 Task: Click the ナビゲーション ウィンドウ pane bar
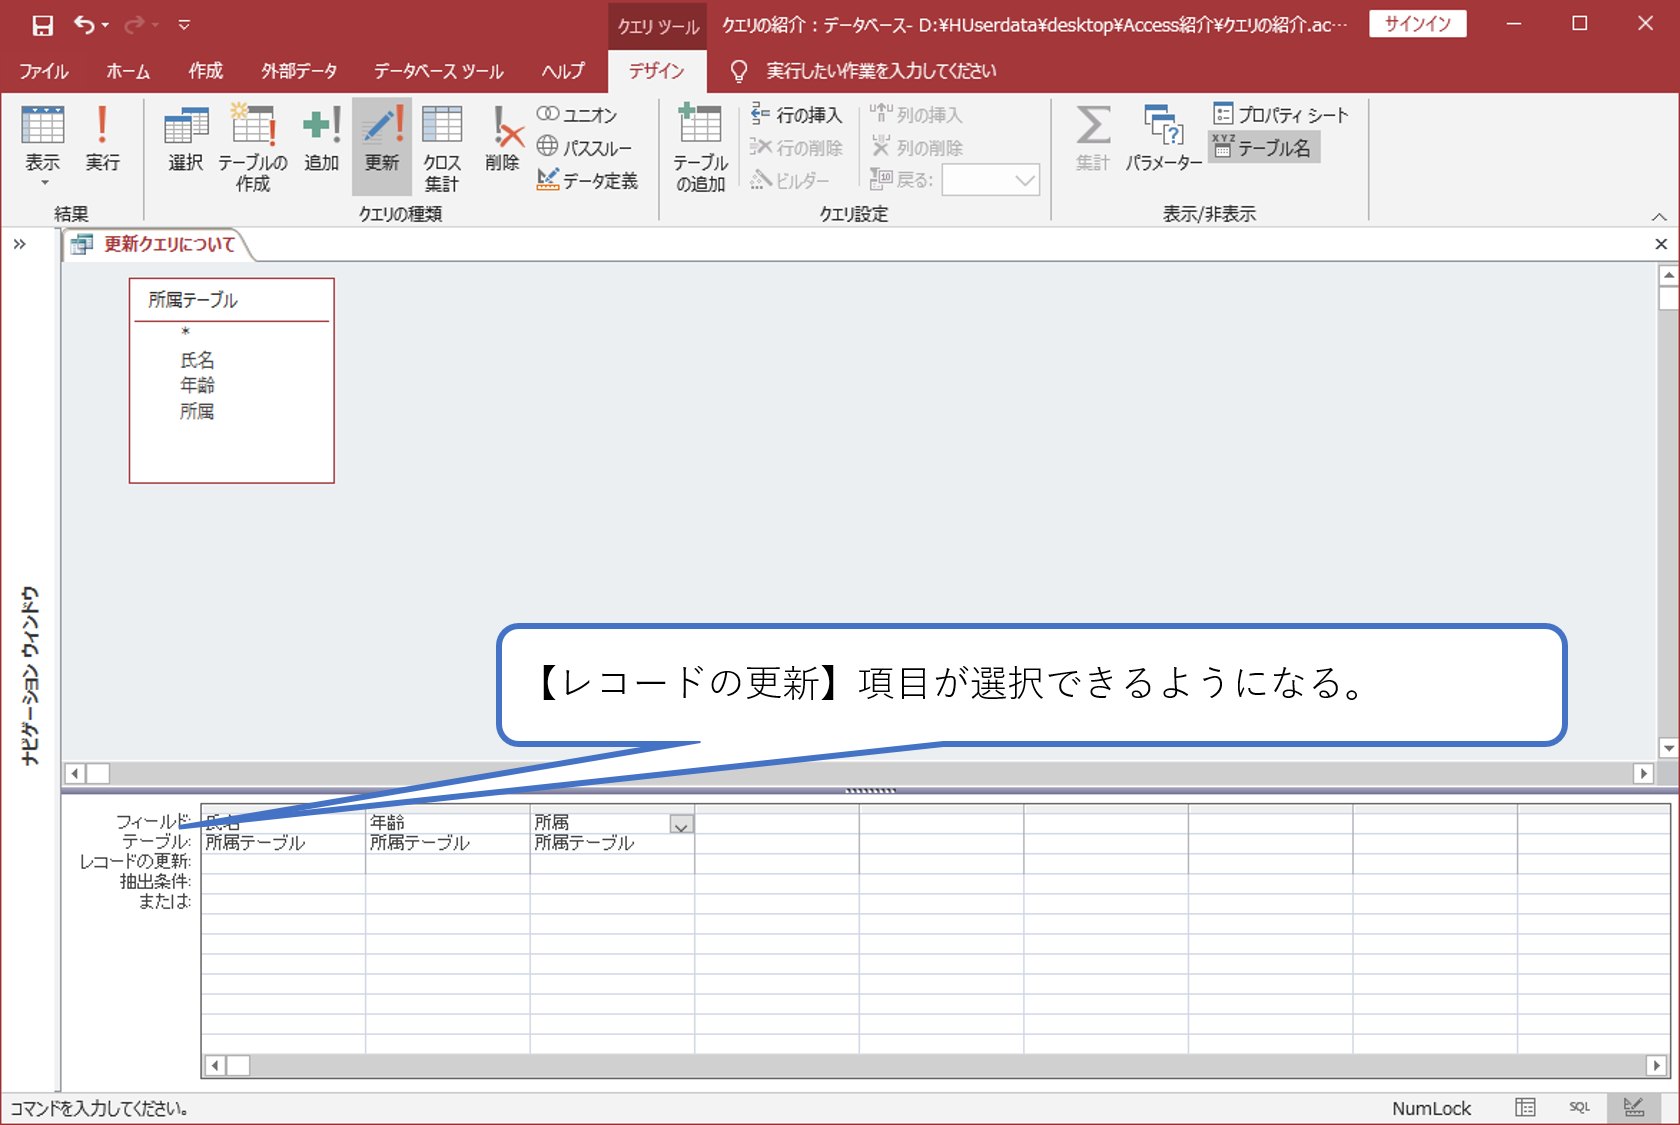30,676
